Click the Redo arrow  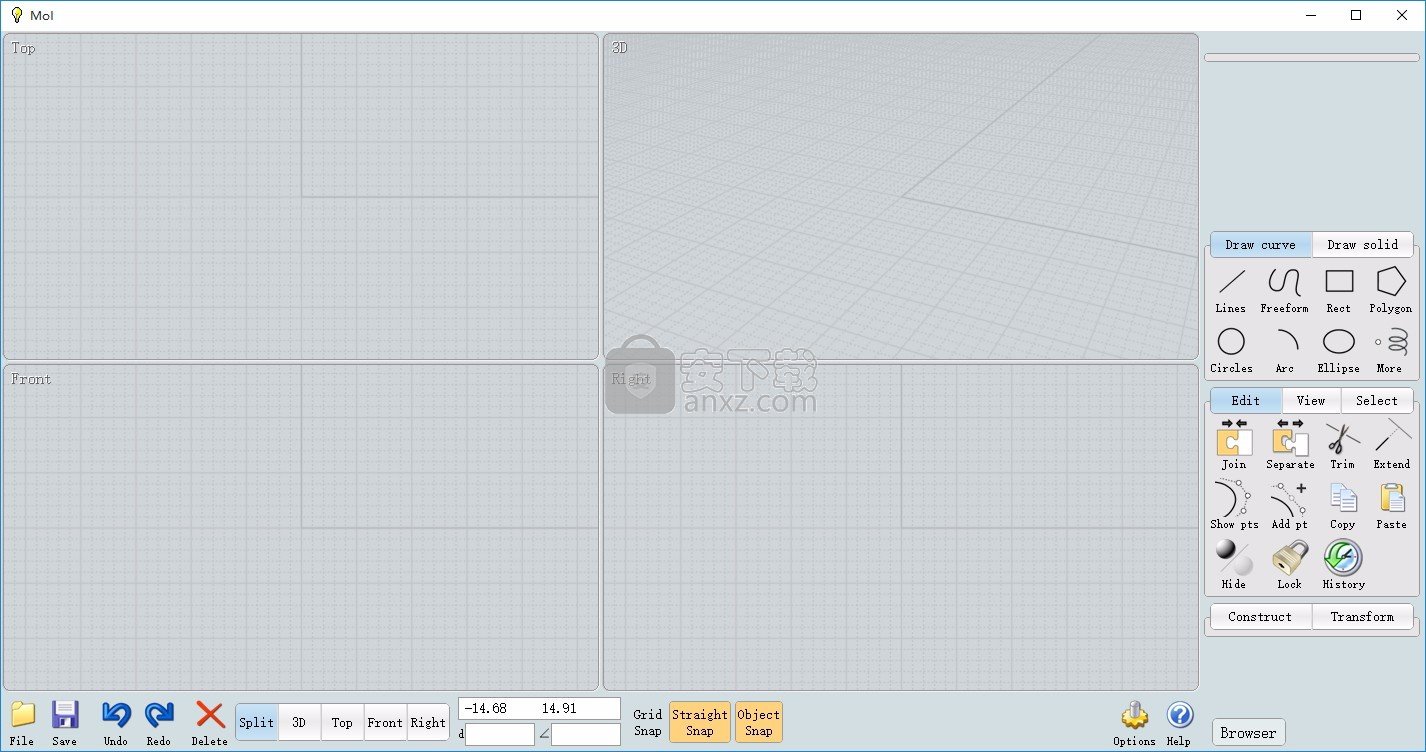[x=159, y=715]
